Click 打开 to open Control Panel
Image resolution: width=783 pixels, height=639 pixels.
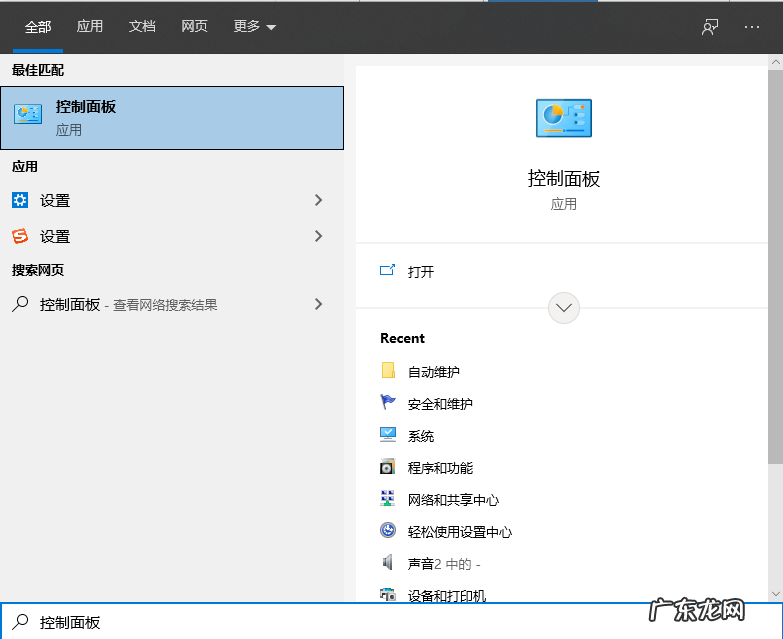[420, 272]
